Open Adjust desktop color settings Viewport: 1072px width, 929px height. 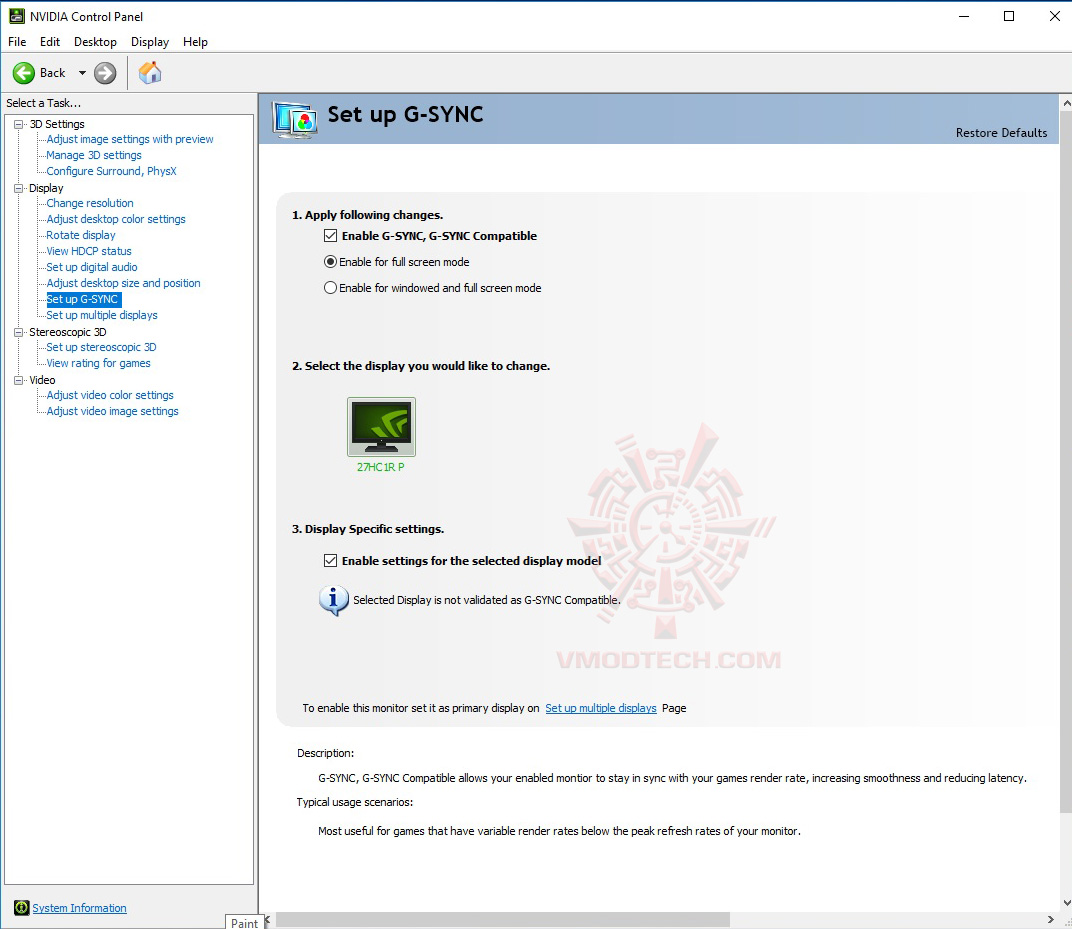point(116,219)
